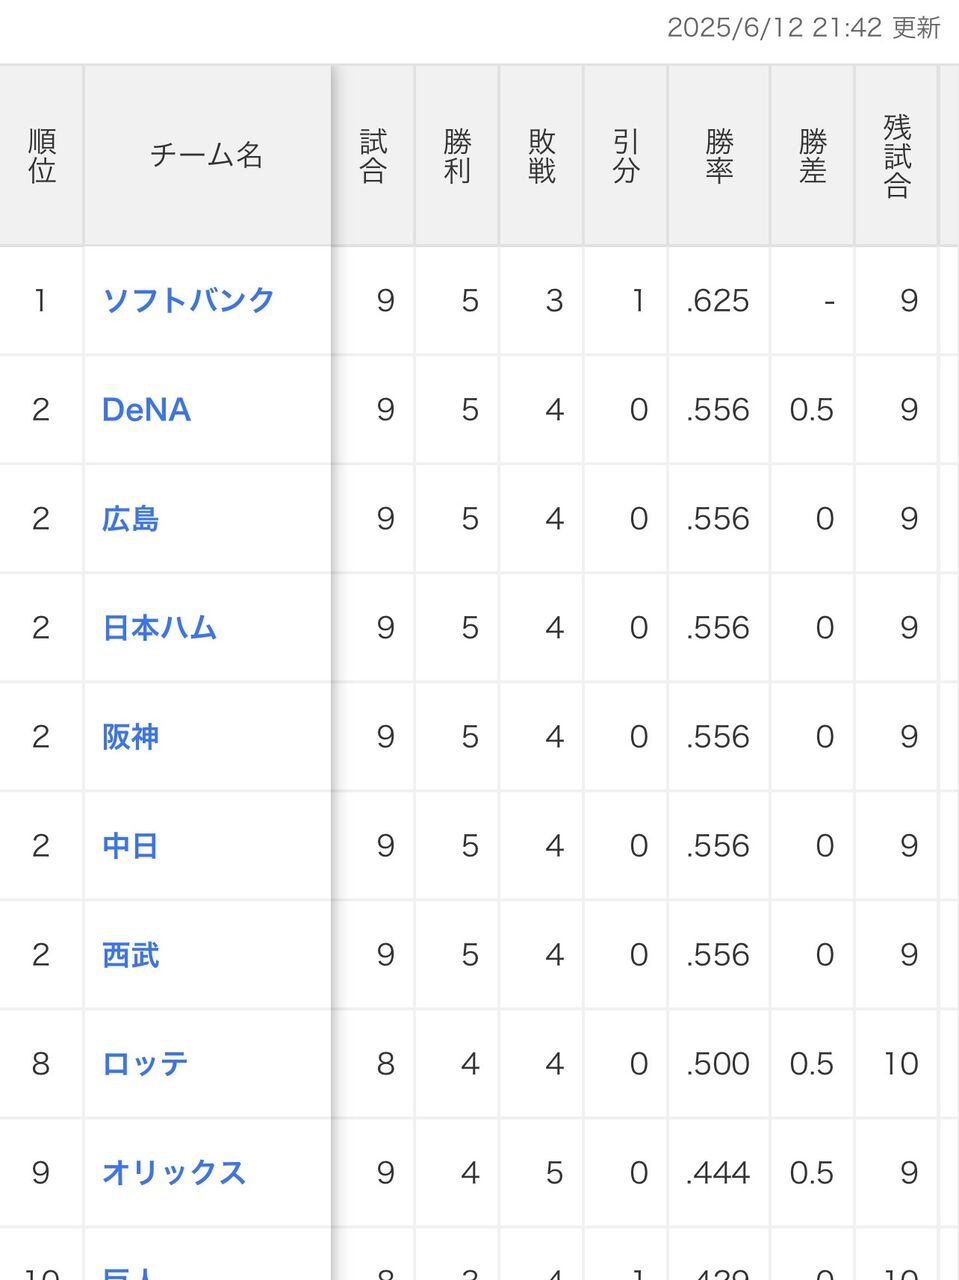
Task: Select the 日本ハム team link
Action: click(159, 627)
